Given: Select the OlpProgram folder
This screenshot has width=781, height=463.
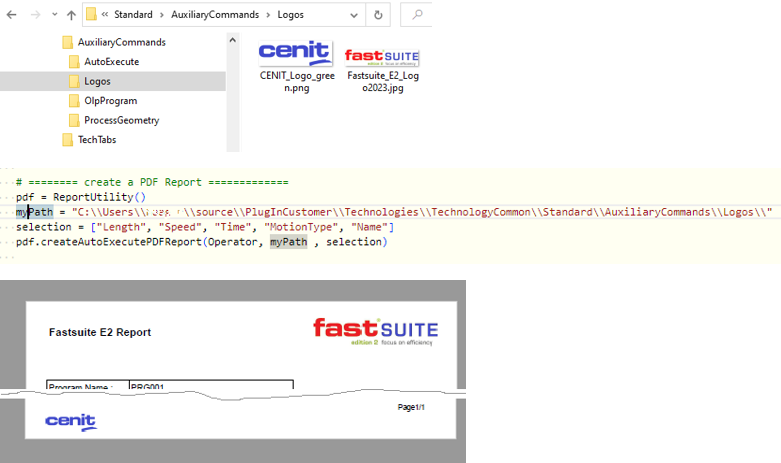Looking at the screenshot, I should 110,101.
